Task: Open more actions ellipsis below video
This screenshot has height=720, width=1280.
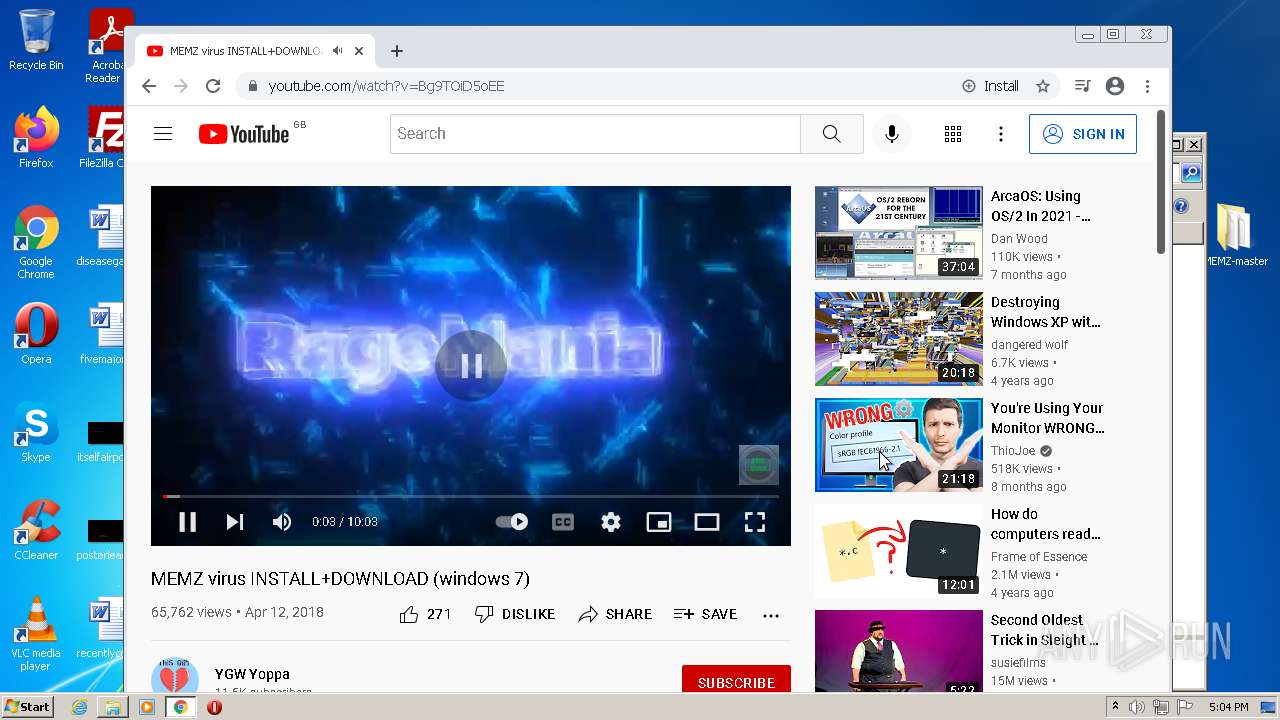Action: coord(771,615)
